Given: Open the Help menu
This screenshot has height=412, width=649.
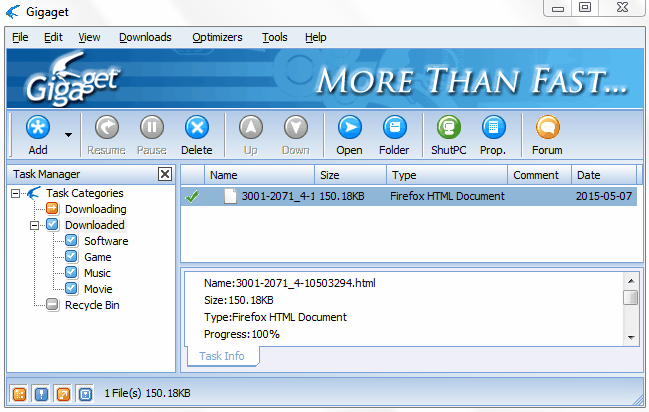Looking at the screenshot, I should pyautogui.click(x=316, y=37).
